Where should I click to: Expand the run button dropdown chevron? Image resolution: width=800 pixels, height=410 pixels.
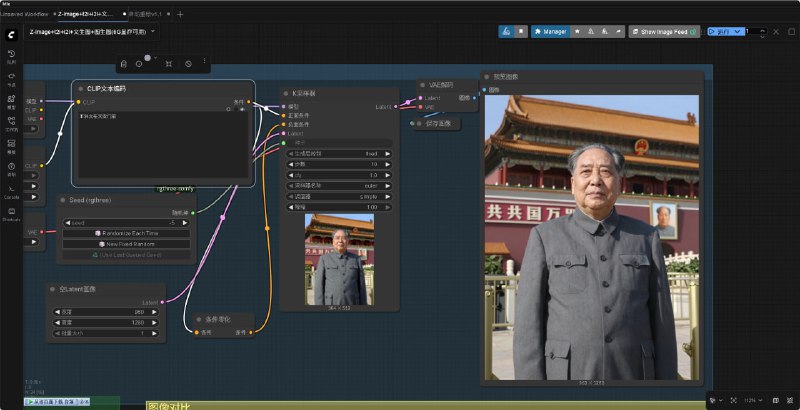[x=738, y=32]
